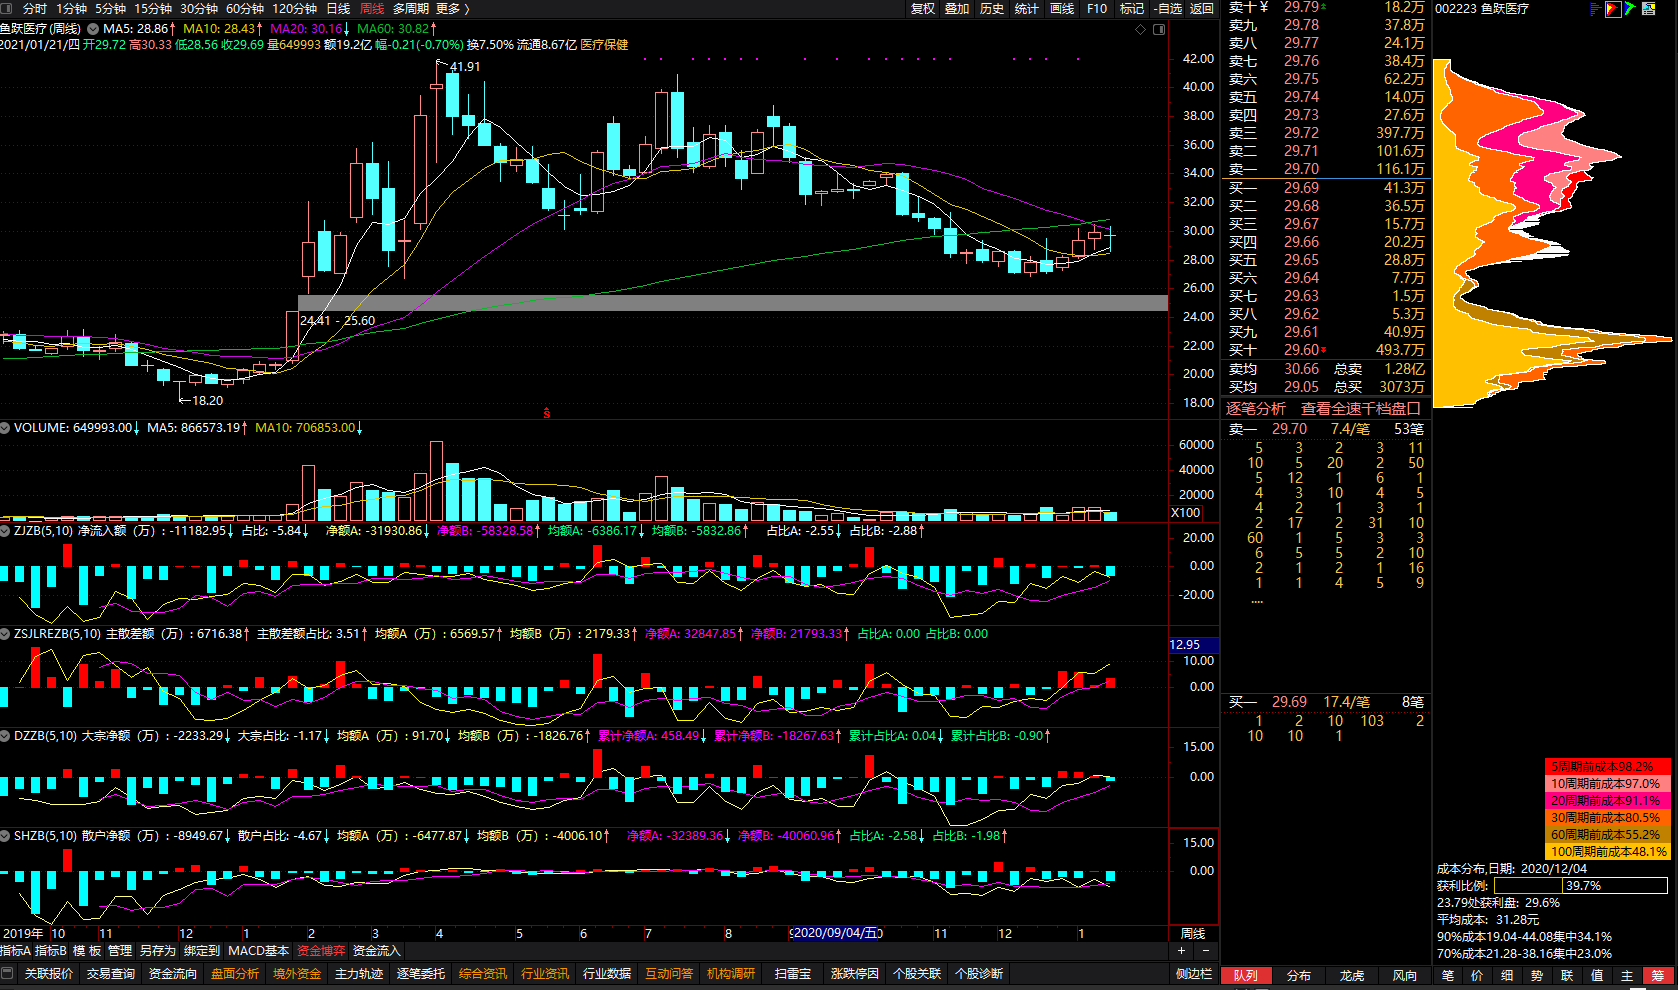Click the minus zoom-out button under 周线
Viewport: 1678px width, 990px height.
1205,951
